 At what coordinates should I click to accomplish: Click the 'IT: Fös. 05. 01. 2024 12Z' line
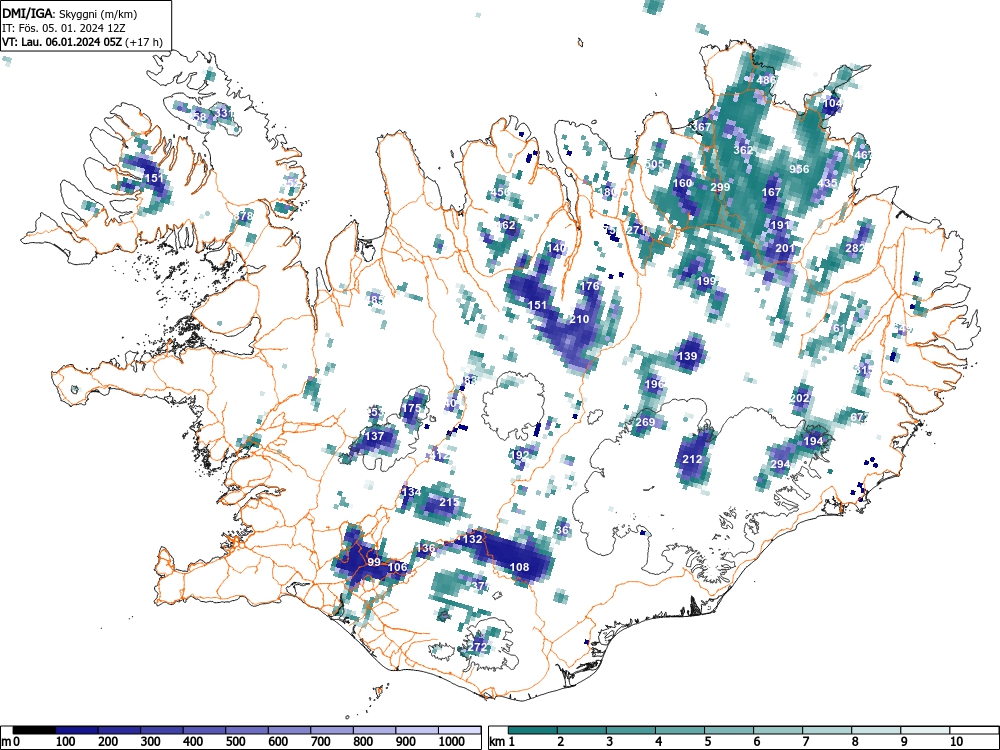(64, 28)
